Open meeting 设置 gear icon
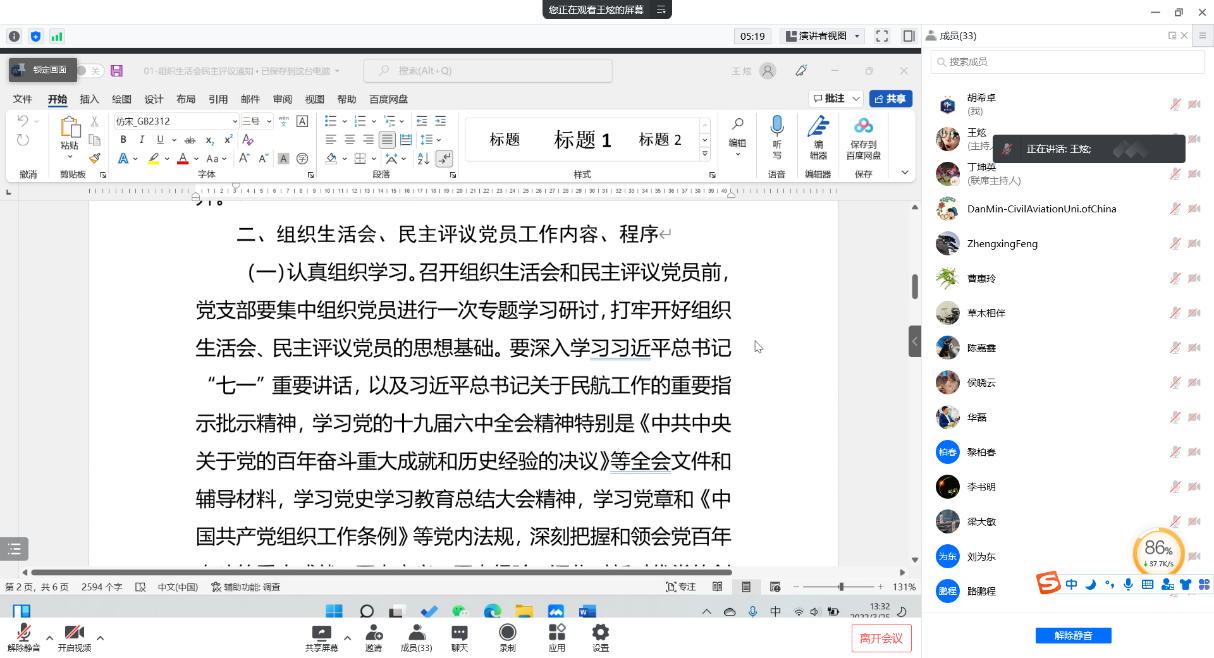 pos(600,633)
